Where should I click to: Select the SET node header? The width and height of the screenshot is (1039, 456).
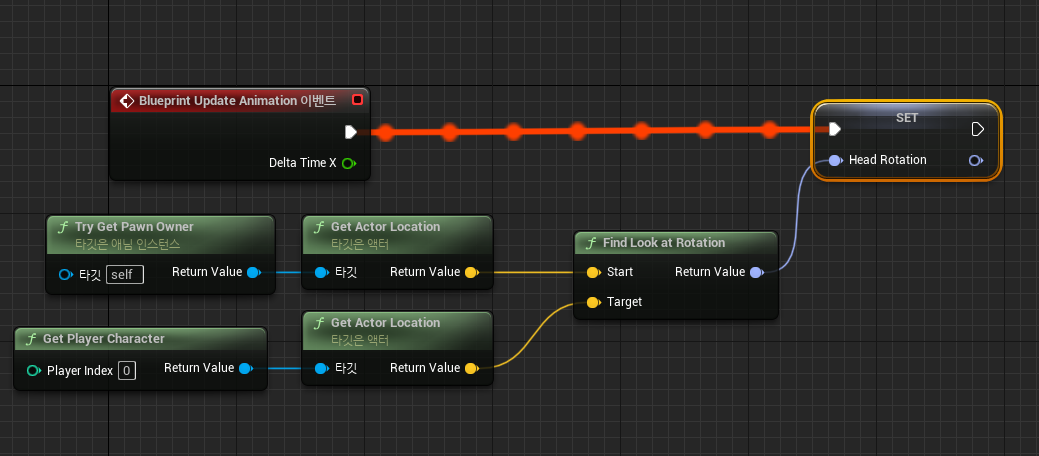click(906, 117)
